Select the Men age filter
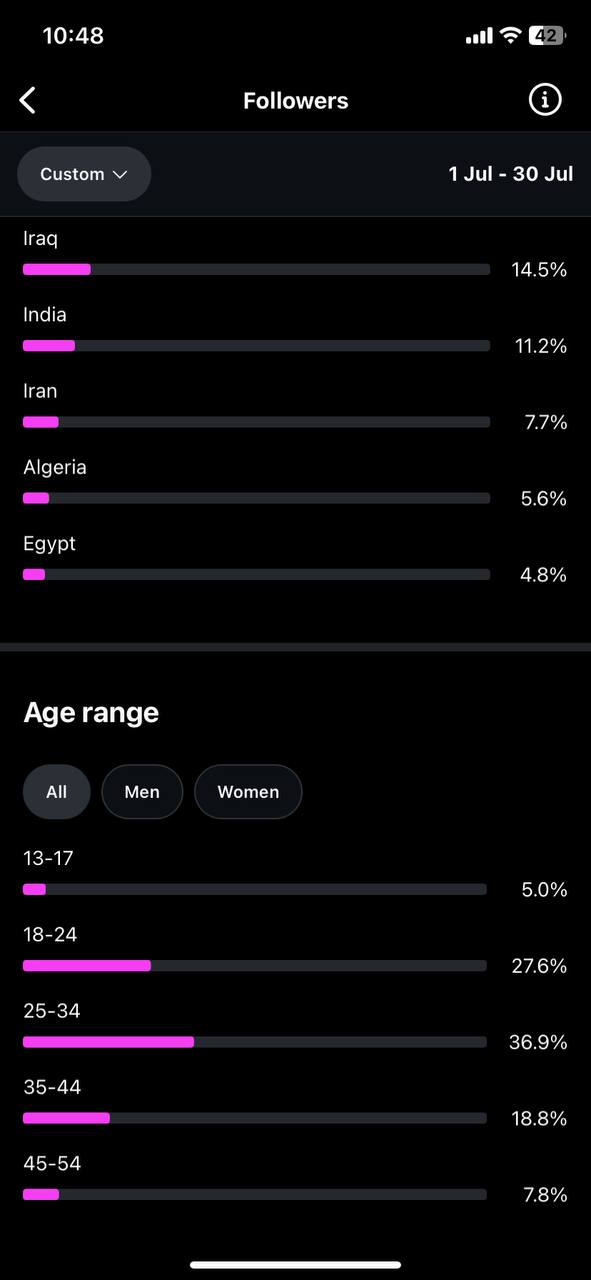 142,792
